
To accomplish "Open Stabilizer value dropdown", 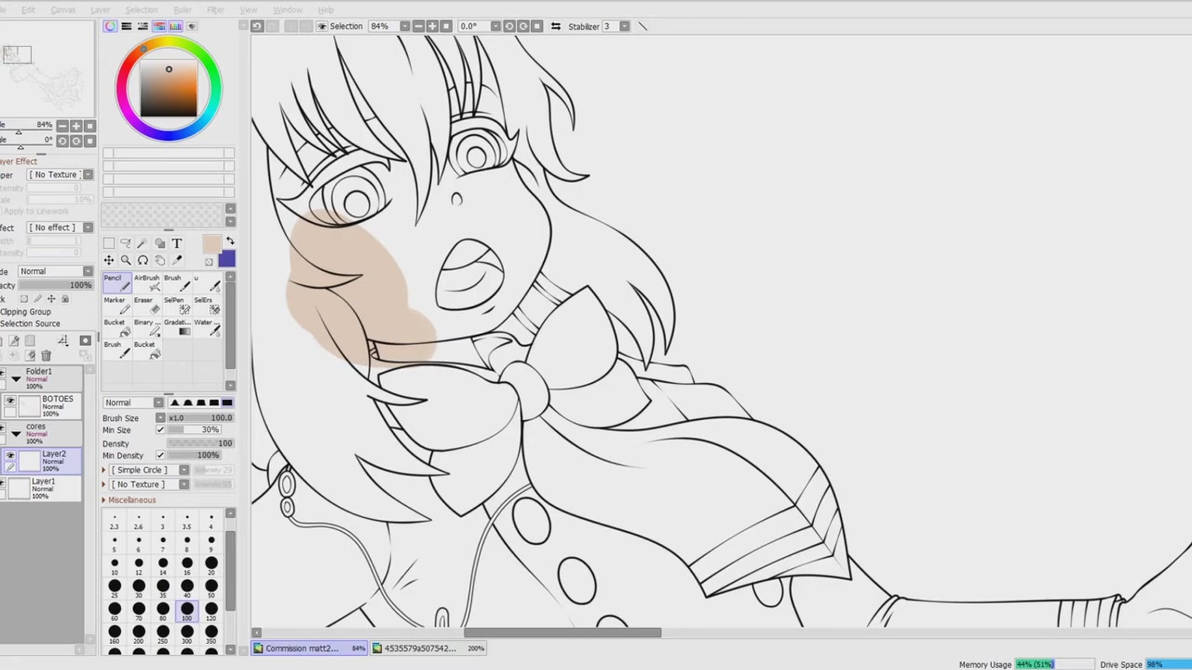I will (624, 26).
